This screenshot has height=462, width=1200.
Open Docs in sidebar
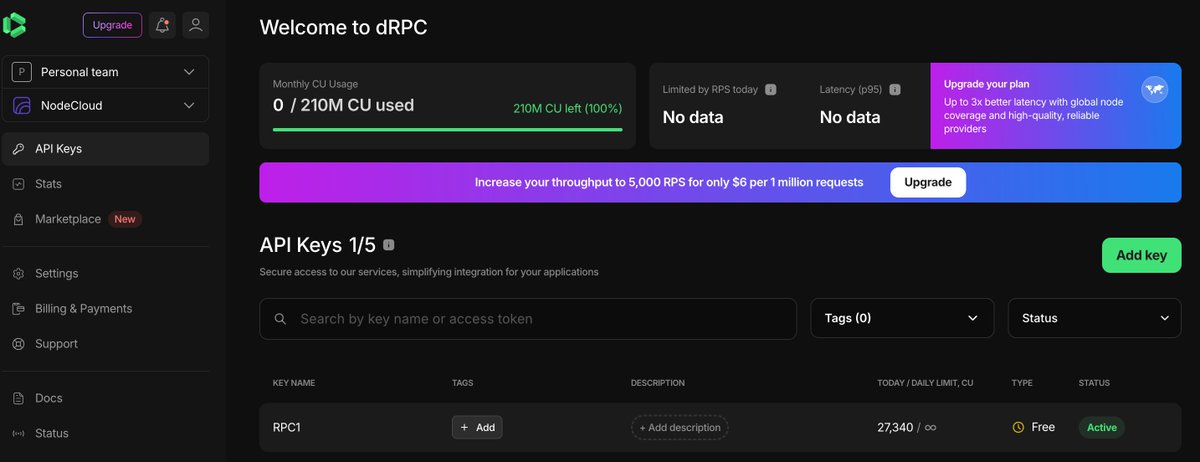(105, 398)
